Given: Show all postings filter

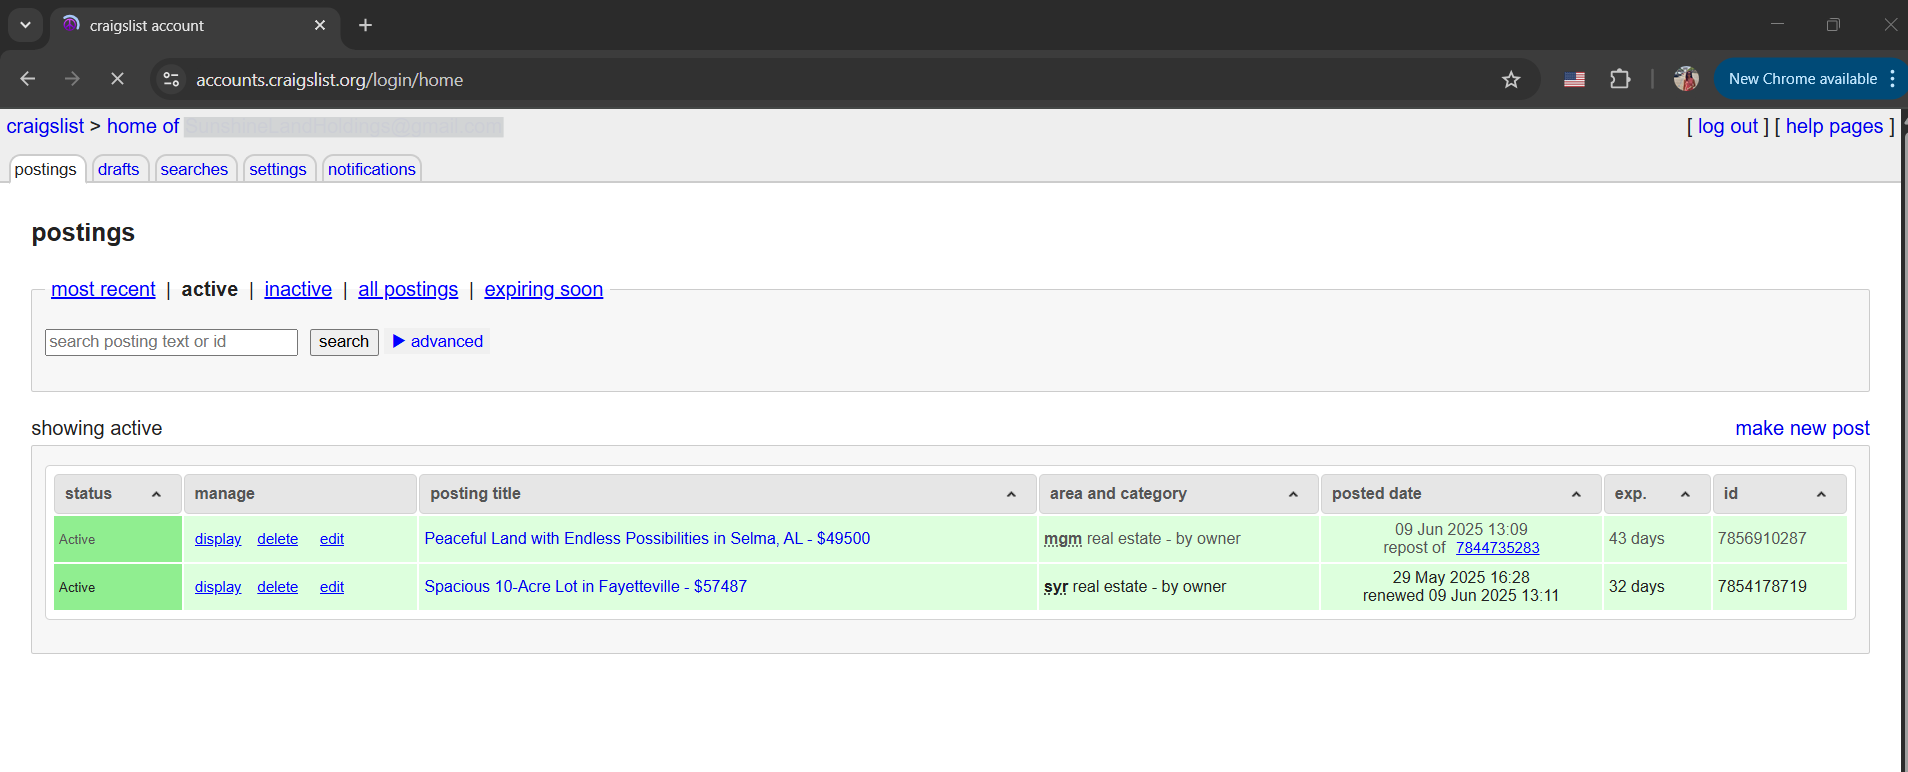Looking at the screenshot, I should tap(408, 289).
